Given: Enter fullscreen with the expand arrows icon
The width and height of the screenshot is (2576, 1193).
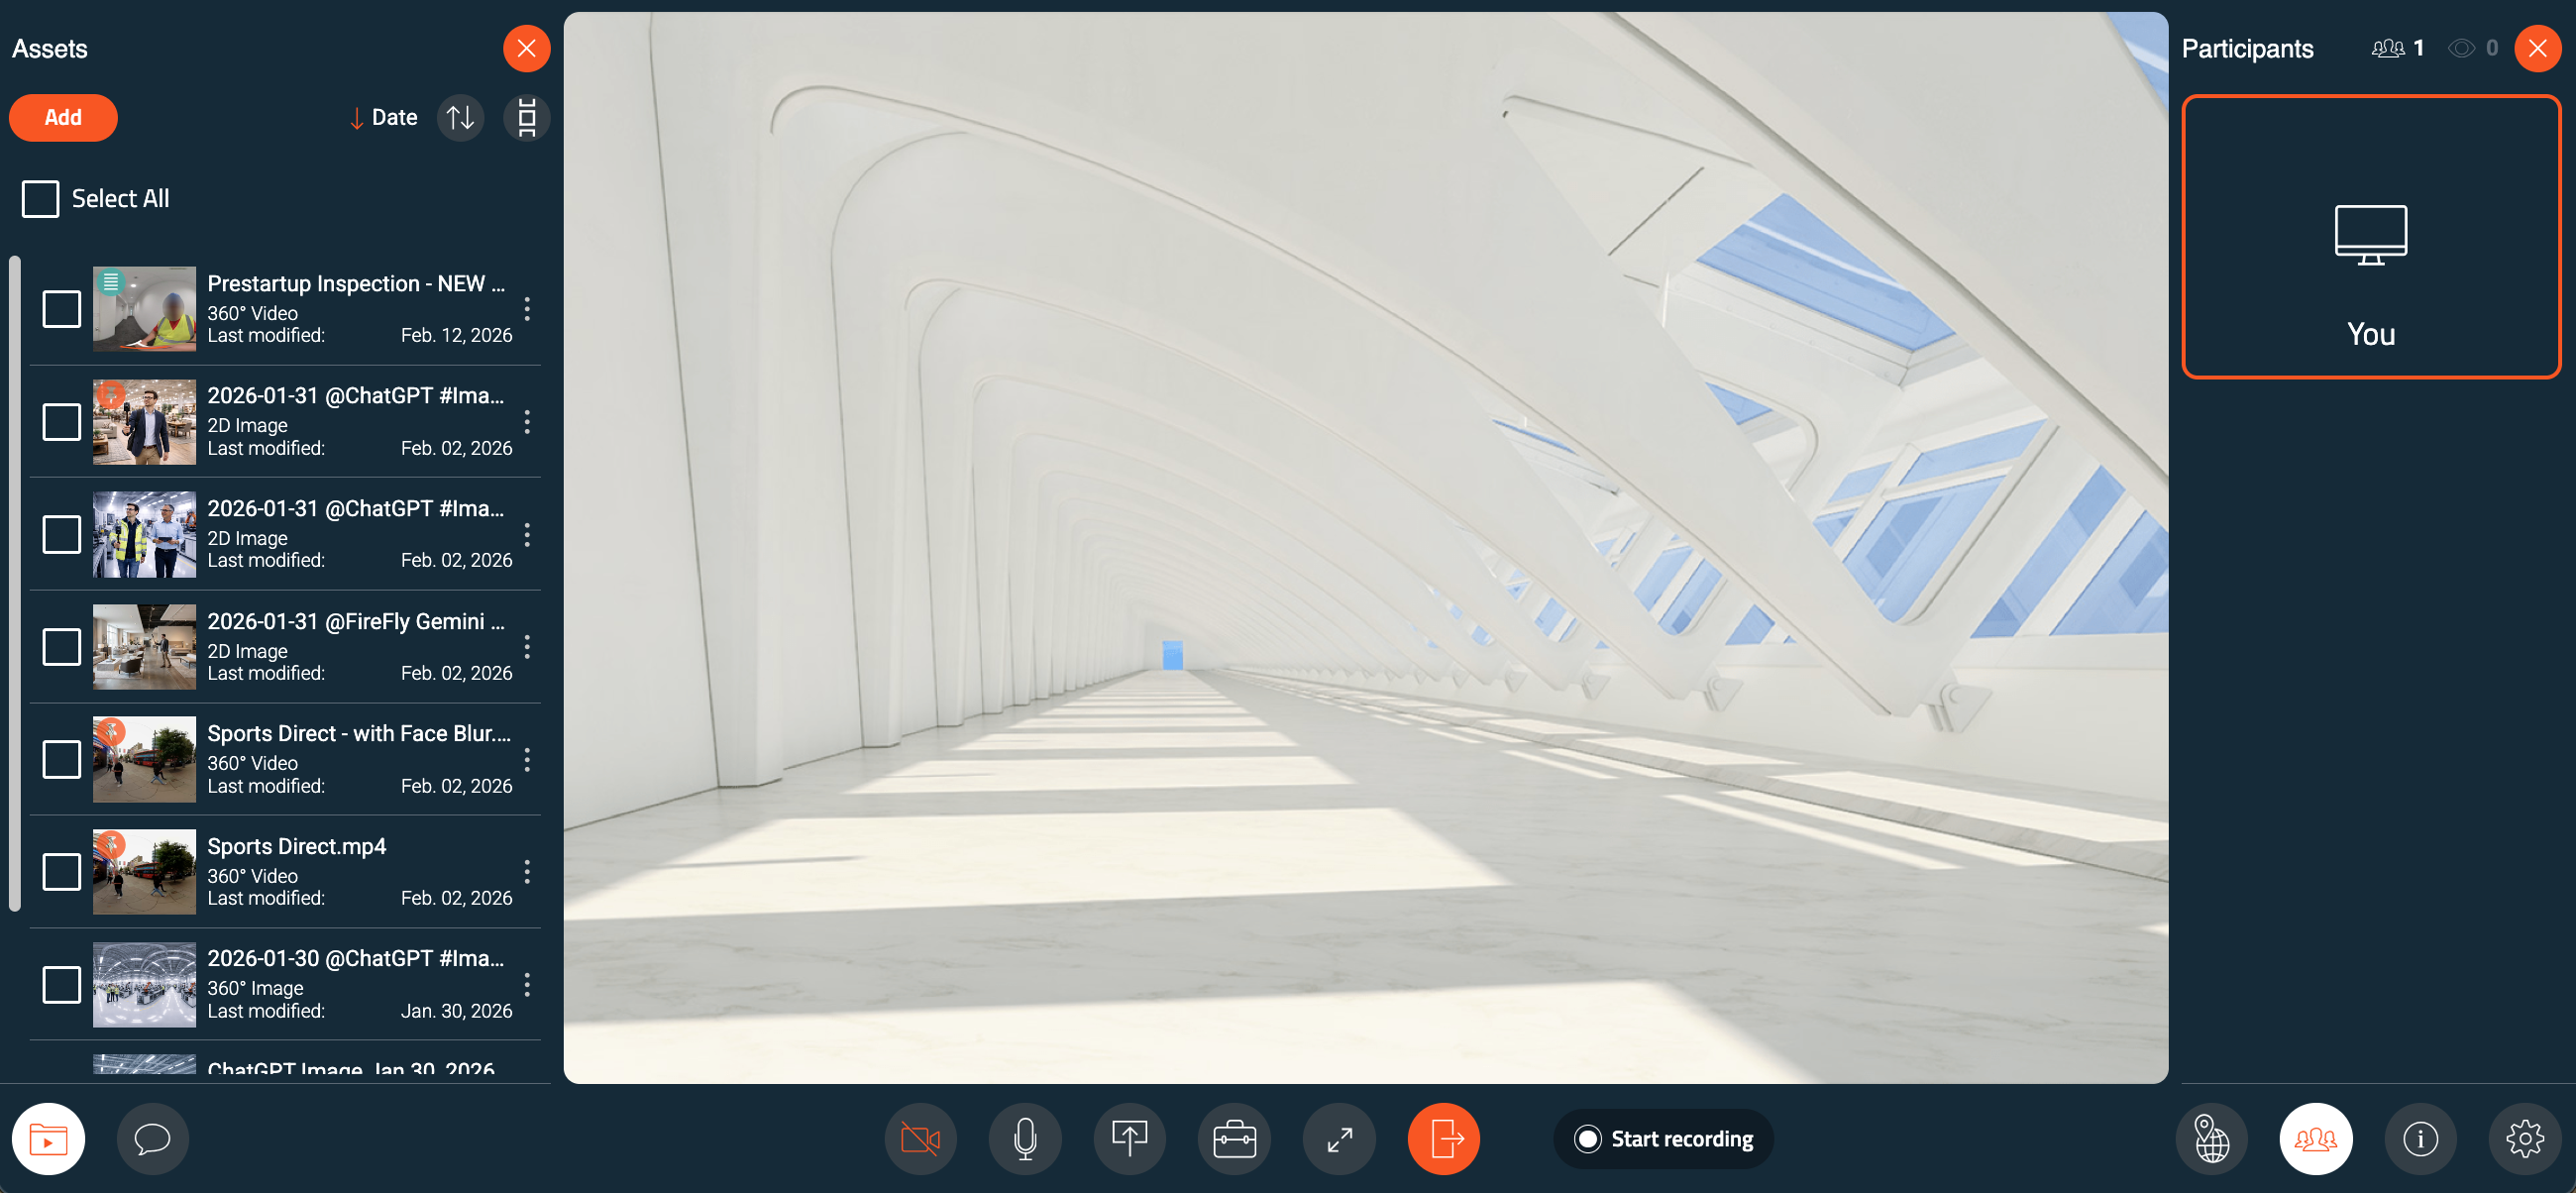Looking at the screenshot, I should [1339, 1138].
